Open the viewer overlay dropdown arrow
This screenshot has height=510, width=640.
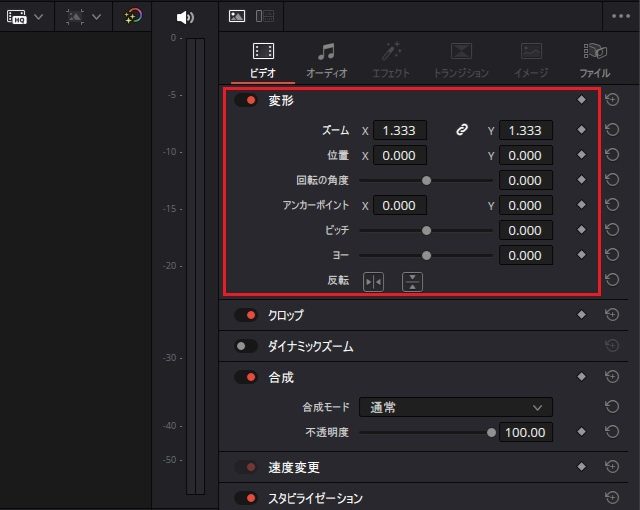coord(96,17)
